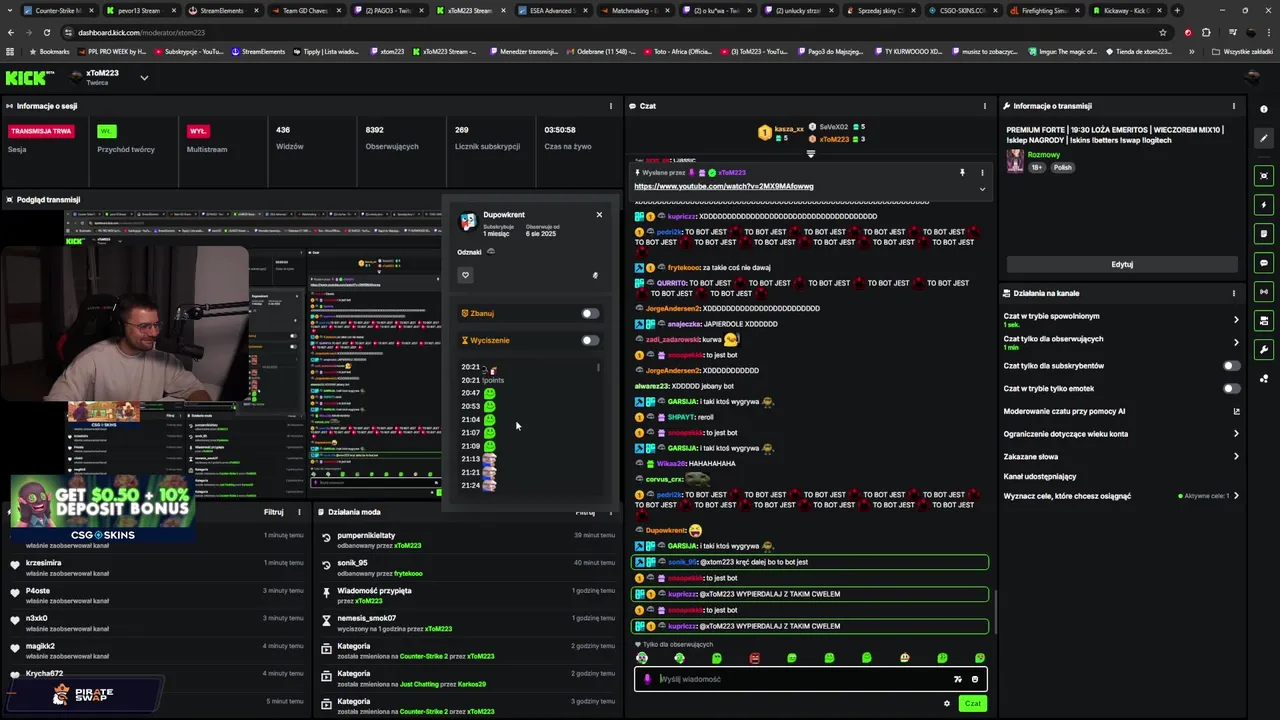
Task: Unpin the pinned chat message
Action: 962,172
